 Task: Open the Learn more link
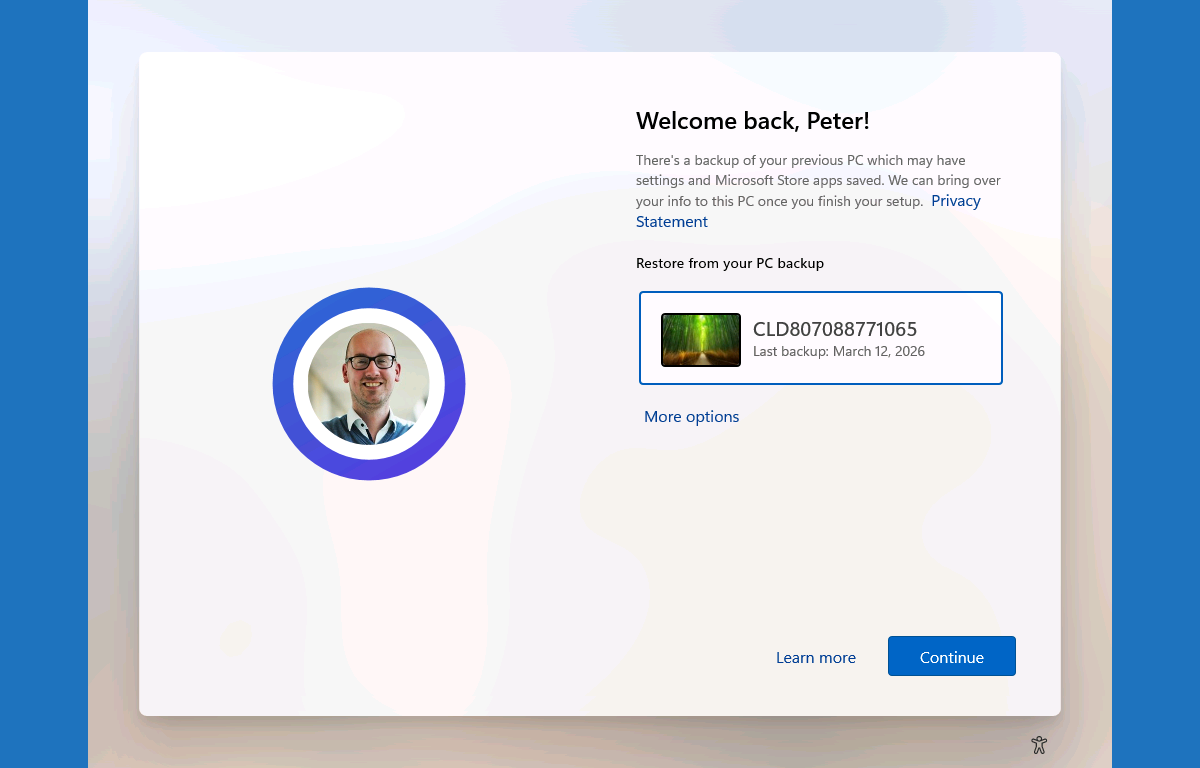click(815, 658)
